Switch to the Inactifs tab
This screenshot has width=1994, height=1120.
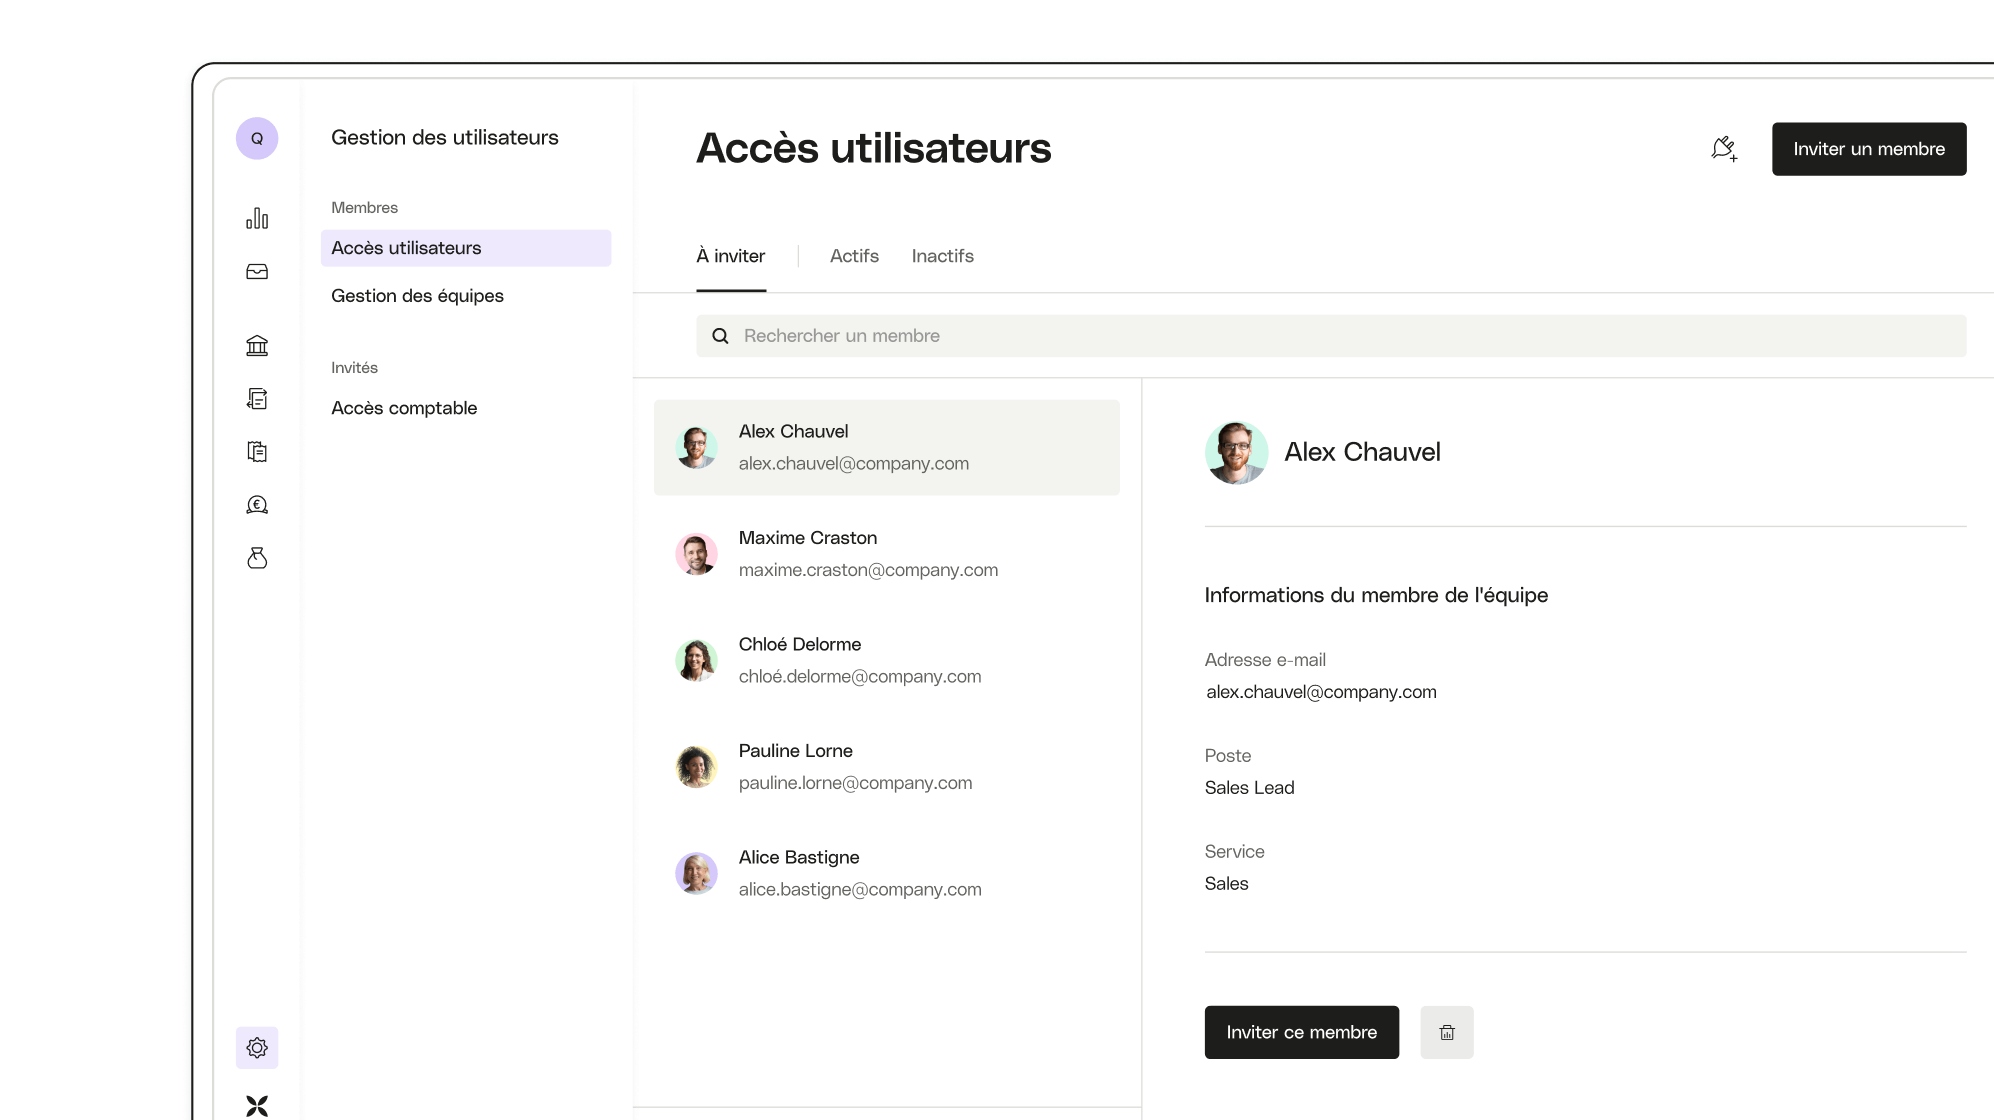click(x=942, y=256)
